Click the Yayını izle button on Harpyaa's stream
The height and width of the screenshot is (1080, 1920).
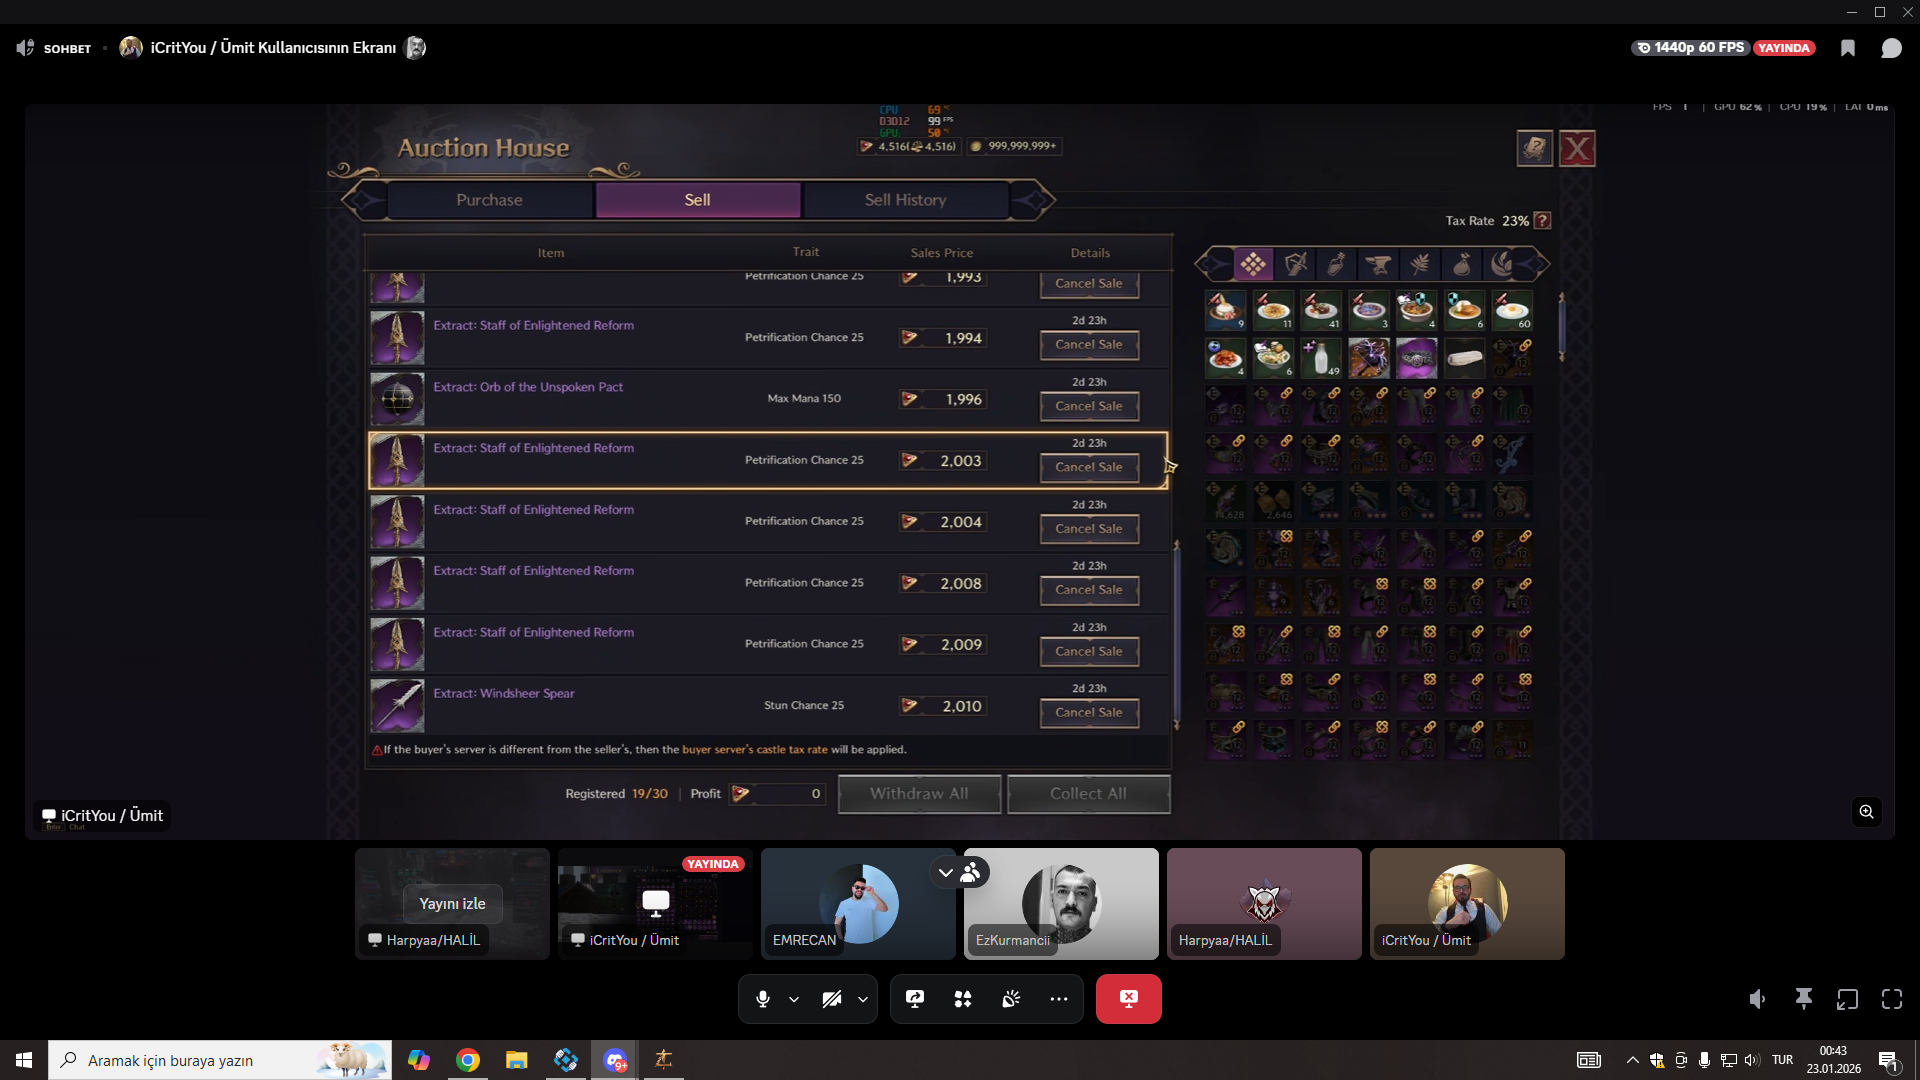[452, 904]
